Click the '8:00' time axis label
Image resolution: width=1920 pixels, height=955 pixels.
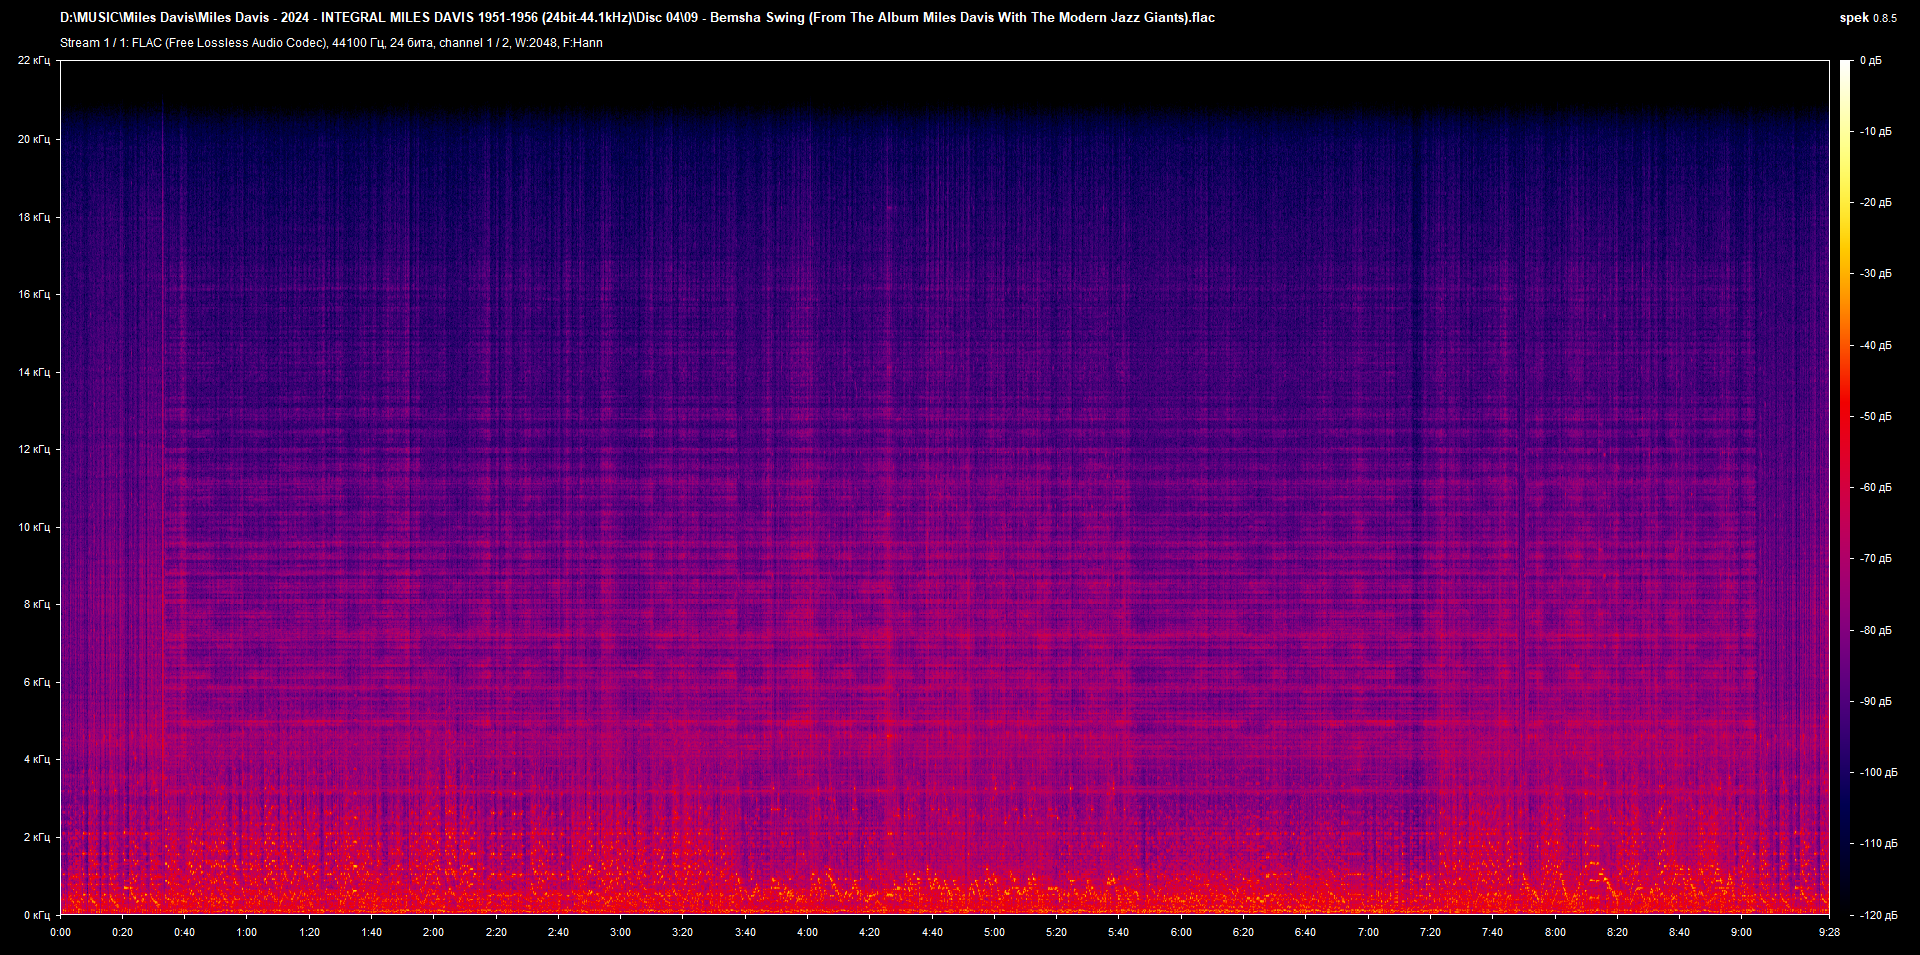[x=1555, y=932]
